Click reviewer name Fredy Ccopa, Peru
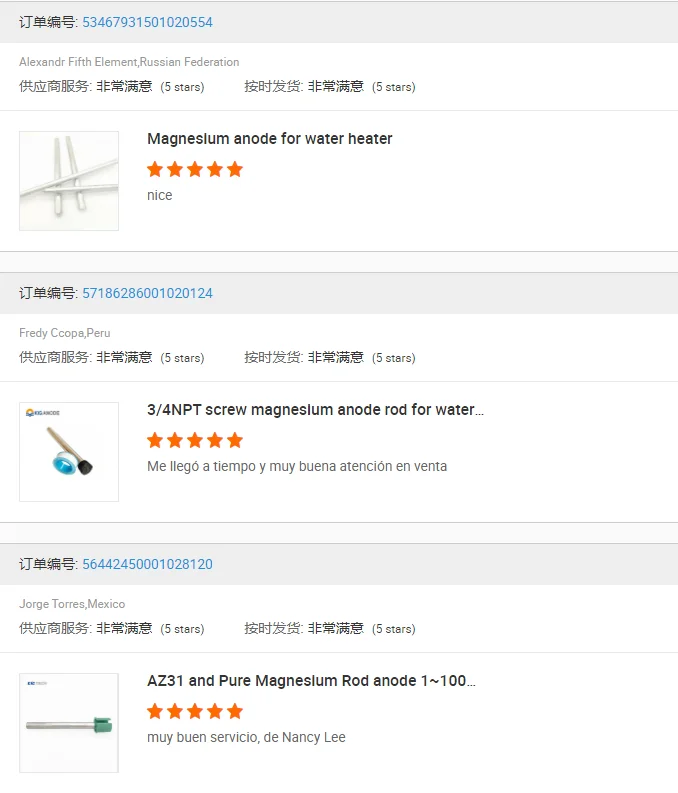The height and width of the screenshot is (793, 678). pos(65,333)
